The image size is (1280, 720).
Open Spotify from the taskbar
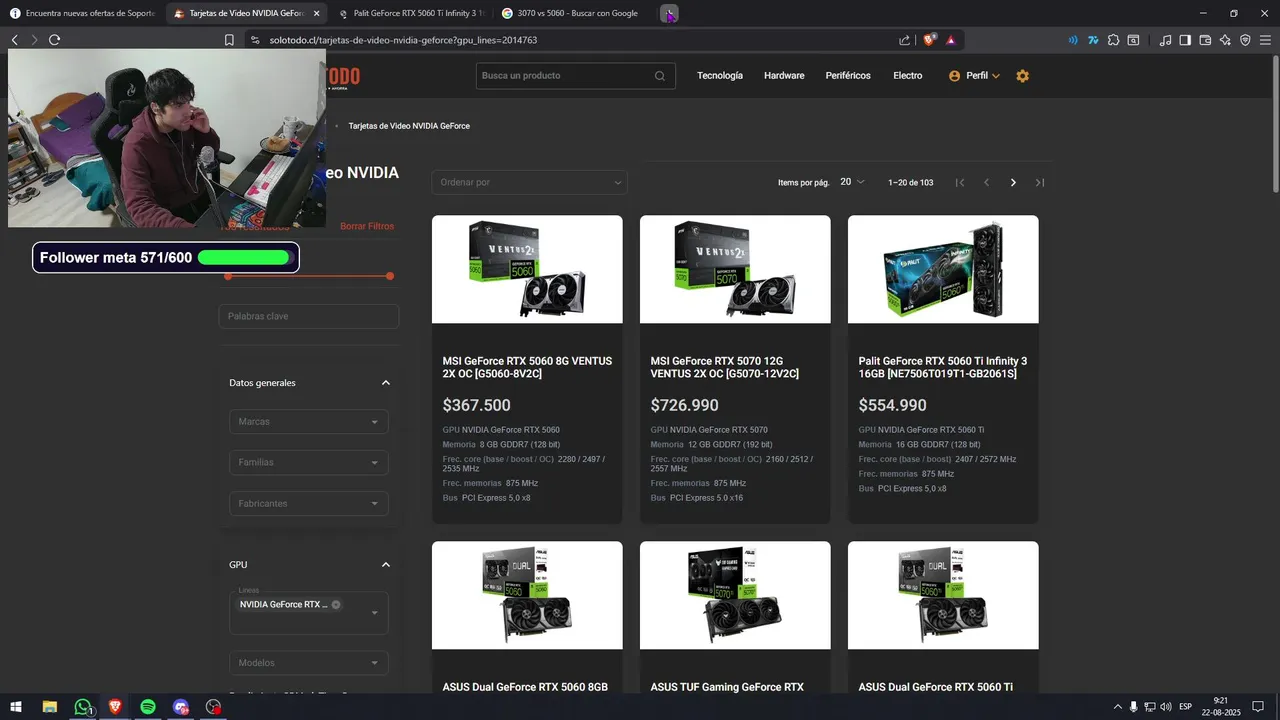pyautogui.click(x=148, y=707)
